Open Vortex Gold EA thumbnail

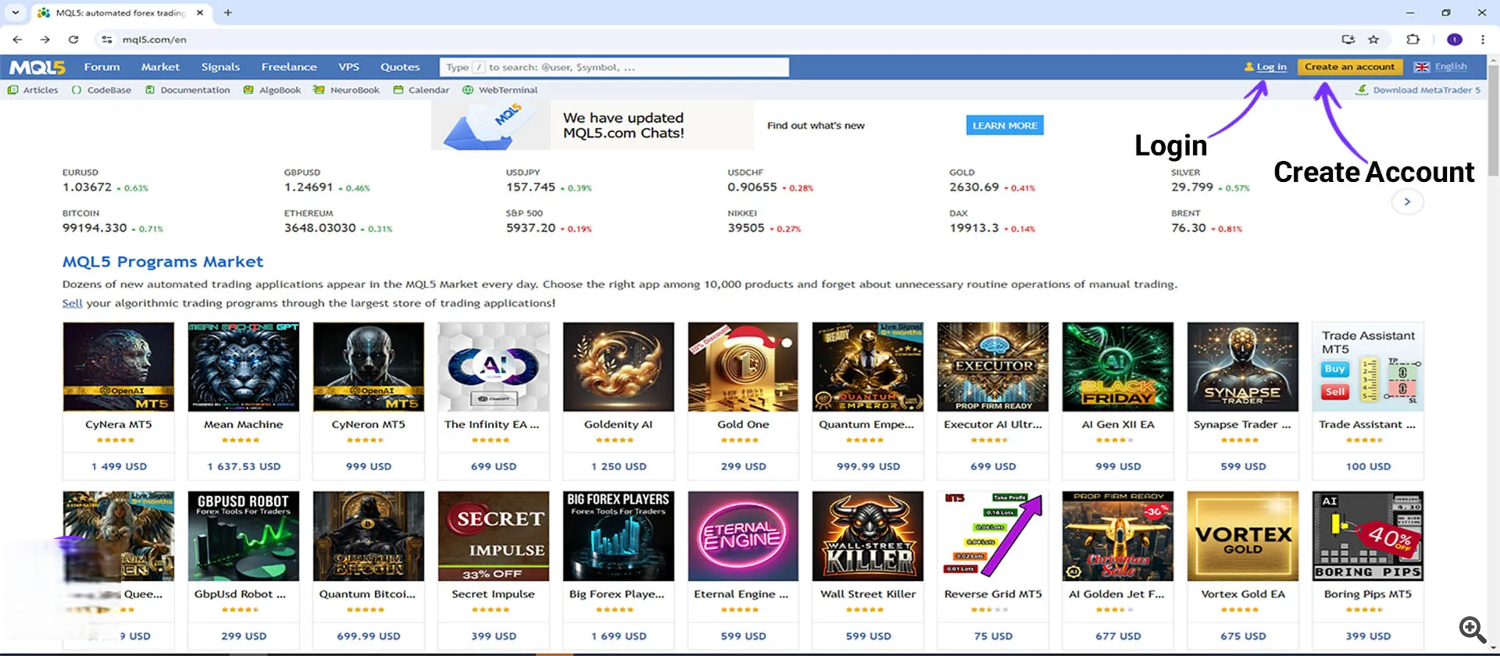(x=1243, y=536)
